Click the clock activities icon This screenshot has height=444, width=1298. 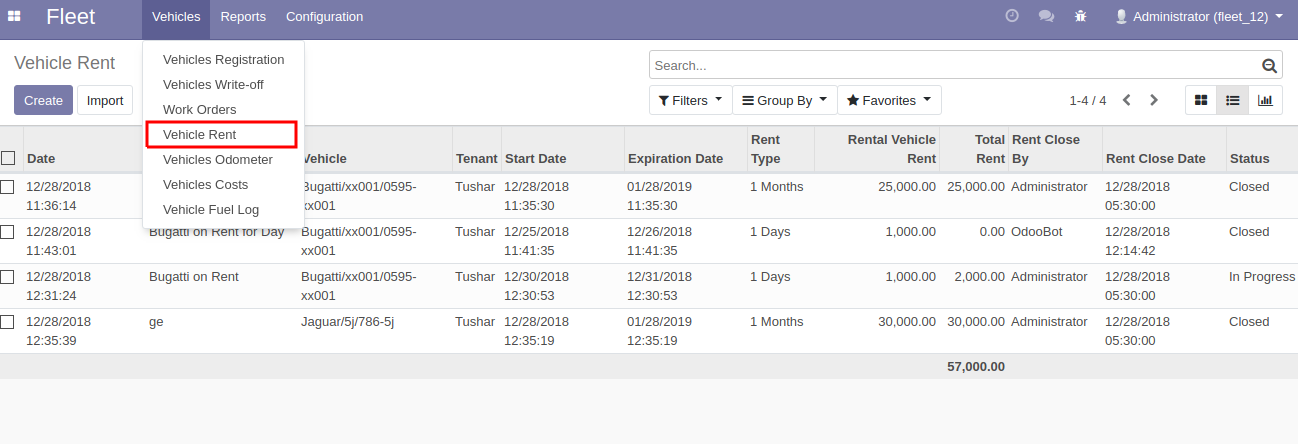pos(1011,16)
